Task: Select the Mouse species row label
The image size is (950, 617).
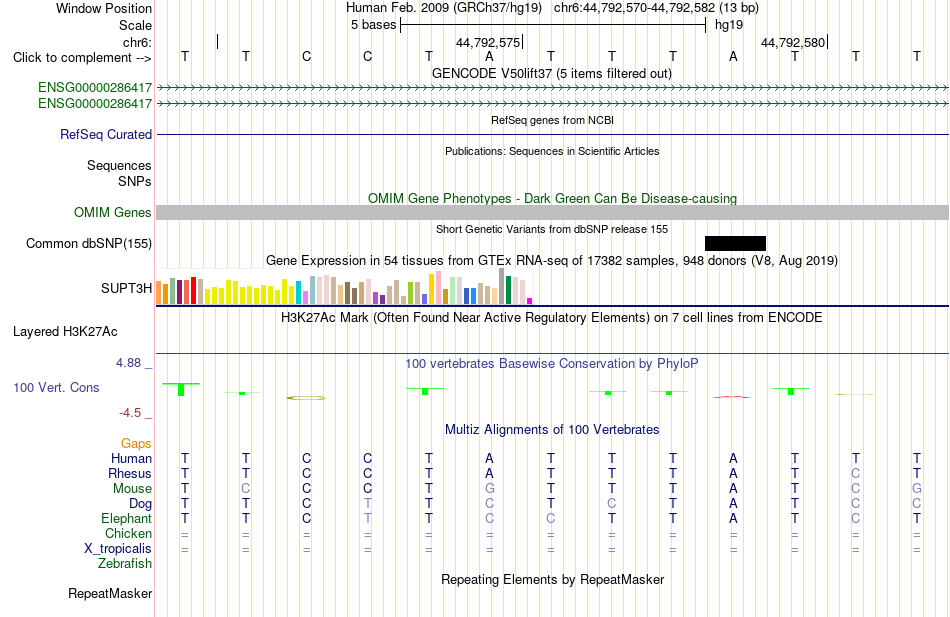Action: pos(132,489)
